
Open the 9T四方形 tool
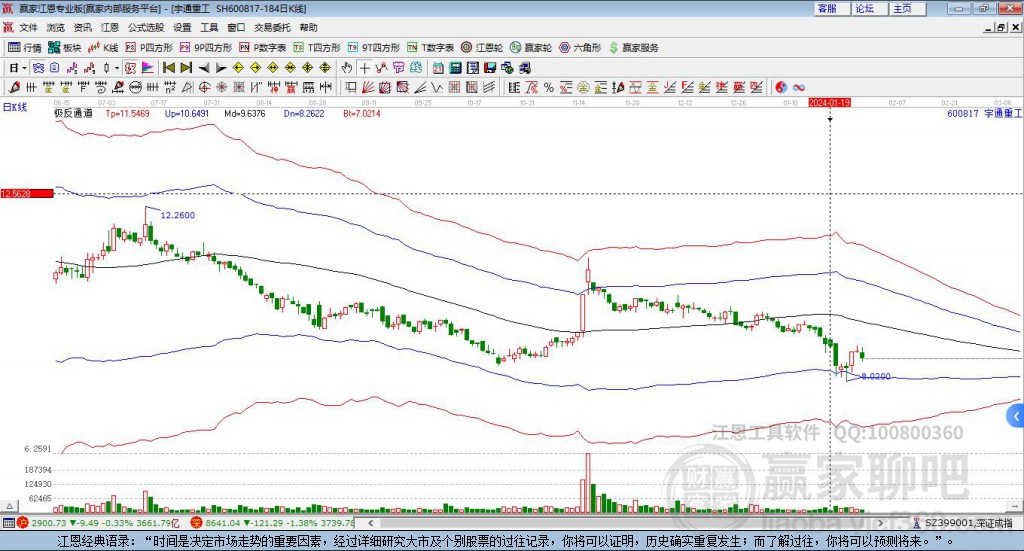pyautogui.click(x=374, y=48)
